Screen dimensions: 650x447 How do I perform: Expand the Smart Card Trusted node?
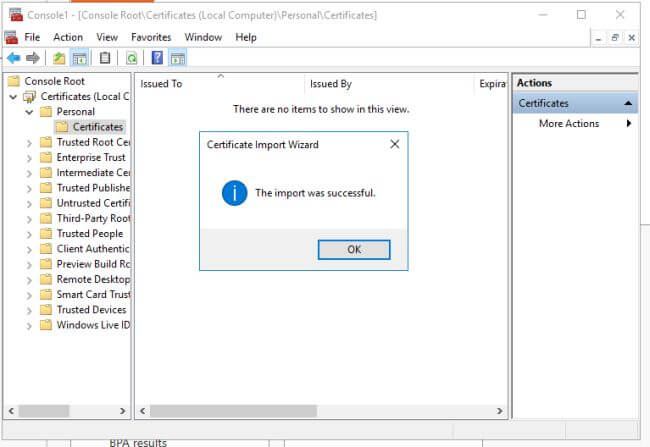[x=29, y=295]
